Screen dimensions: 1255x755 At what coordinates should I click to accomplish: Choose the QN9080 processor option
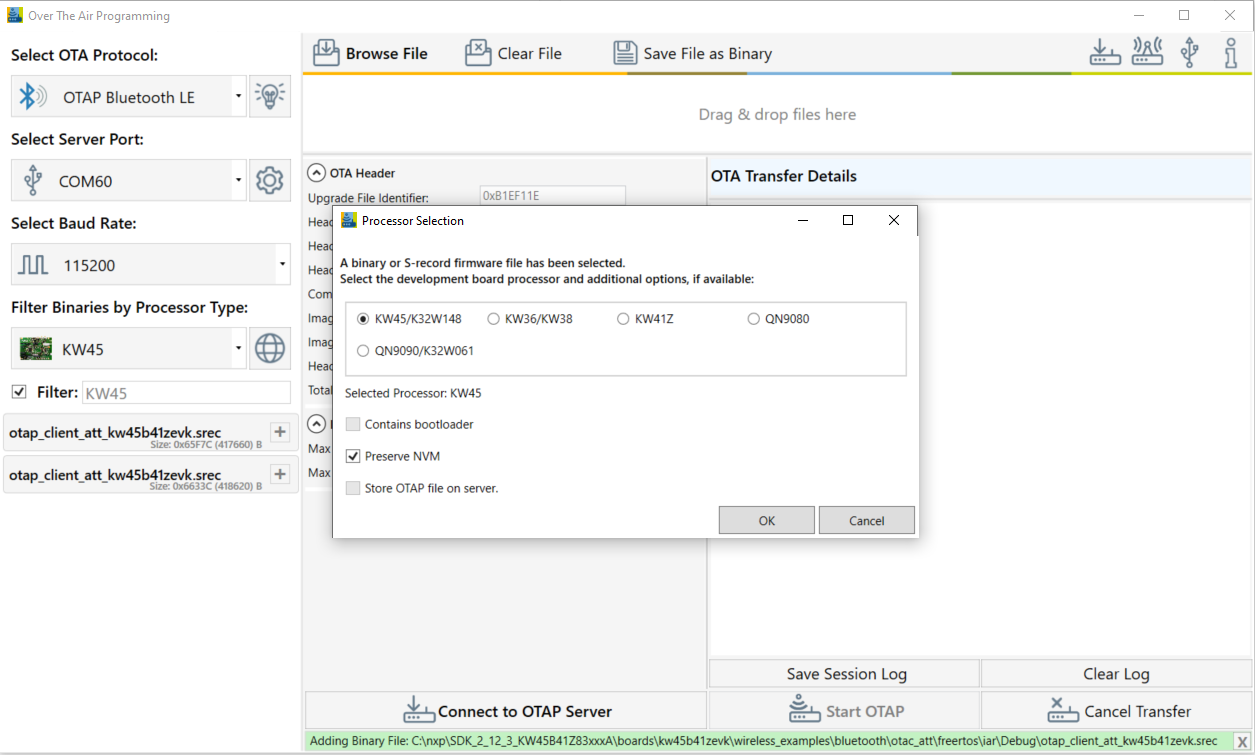[x=754, y=319]
